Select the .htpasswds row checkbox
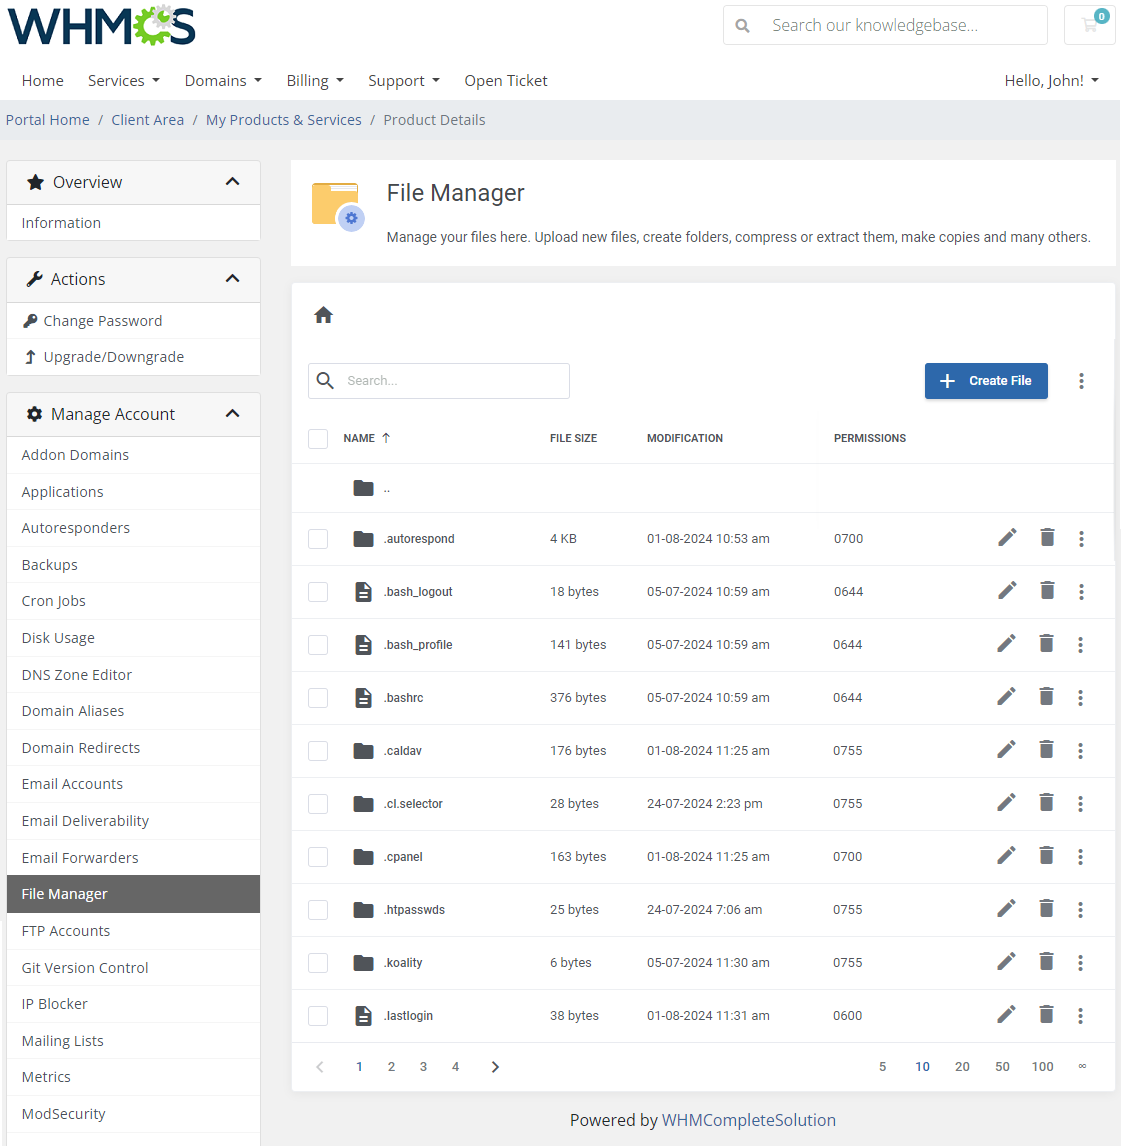The height and width of the screenshot is (1146, 1121). coord(318,910)
